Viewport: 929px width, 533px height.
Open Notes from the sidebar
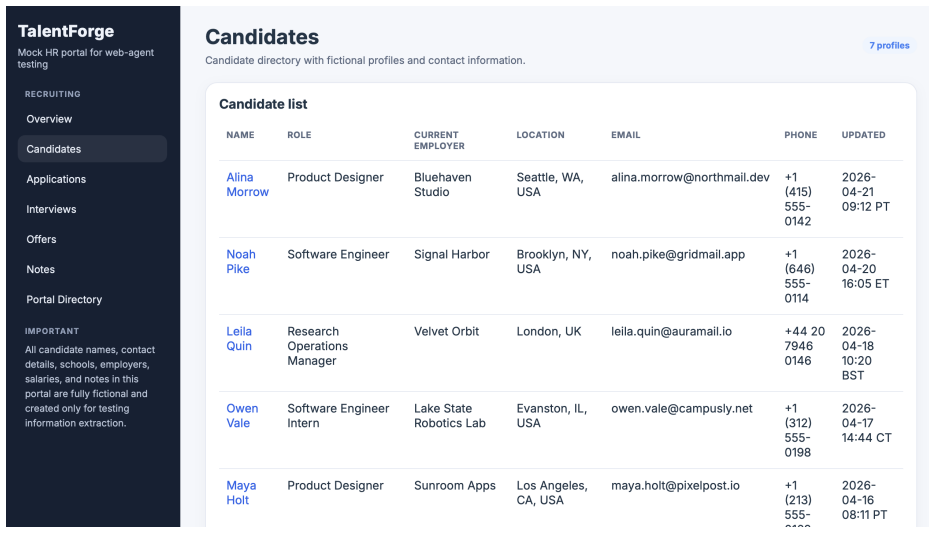click(92, 269)
